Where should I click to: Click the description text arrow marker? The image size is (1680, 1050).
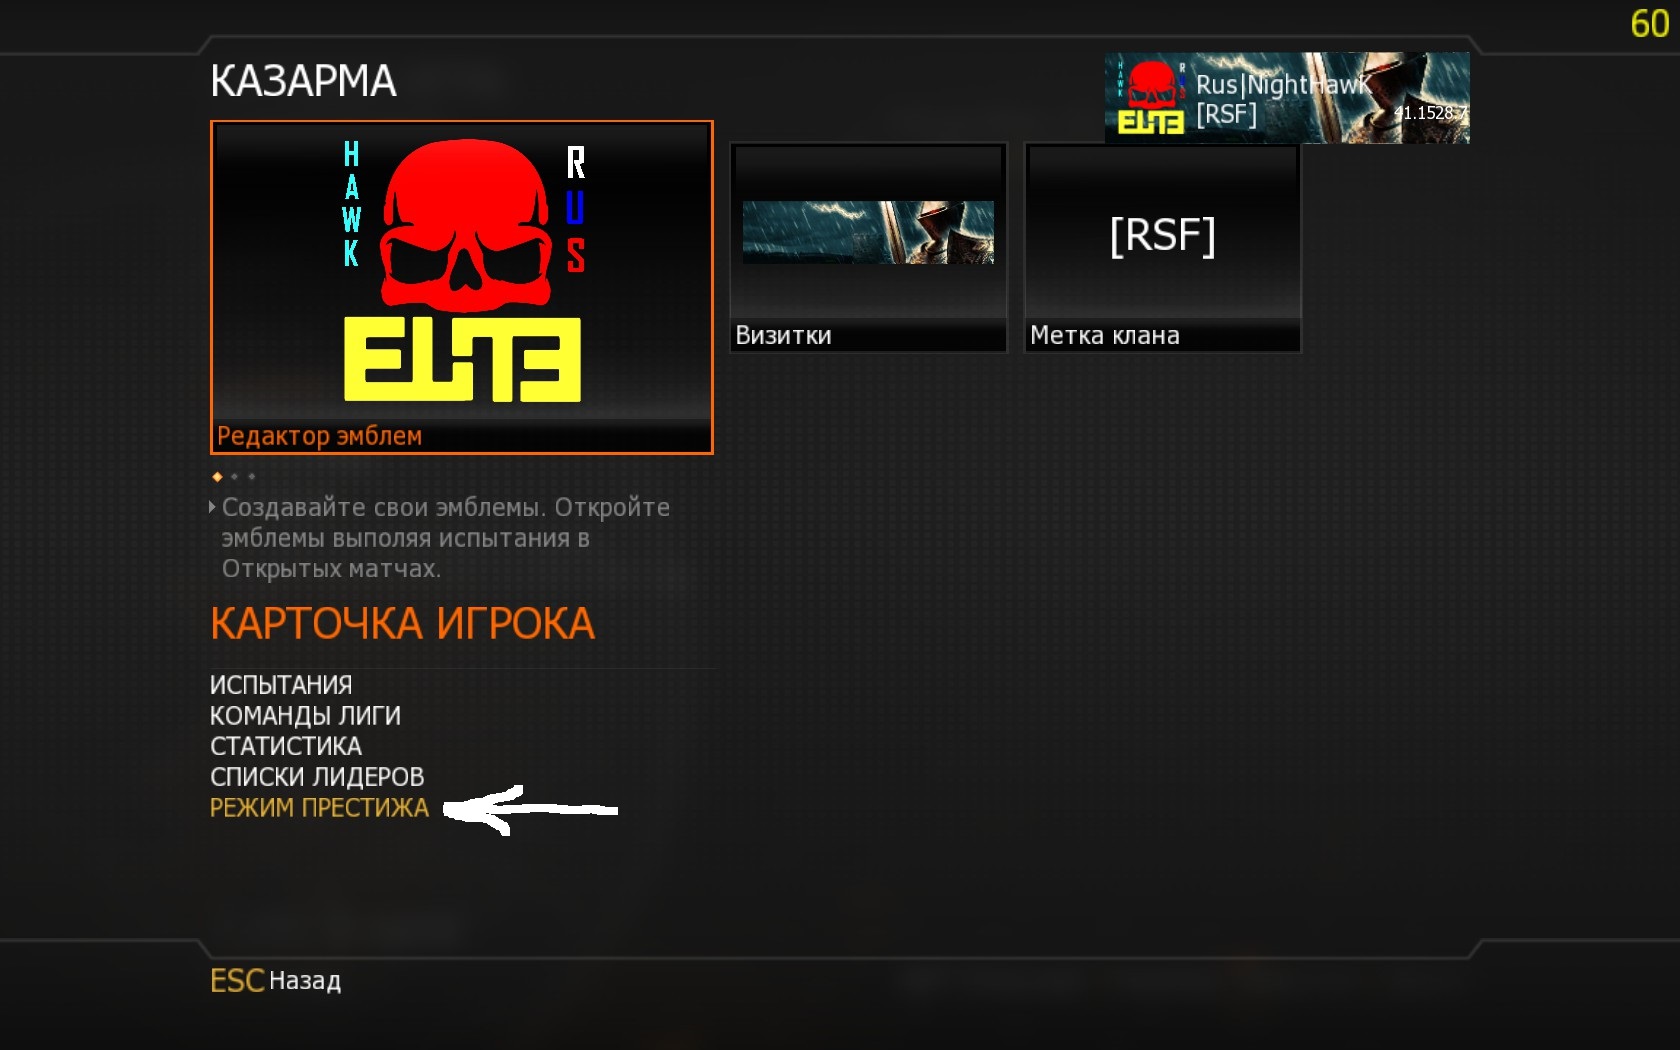[x=212, y=507]
